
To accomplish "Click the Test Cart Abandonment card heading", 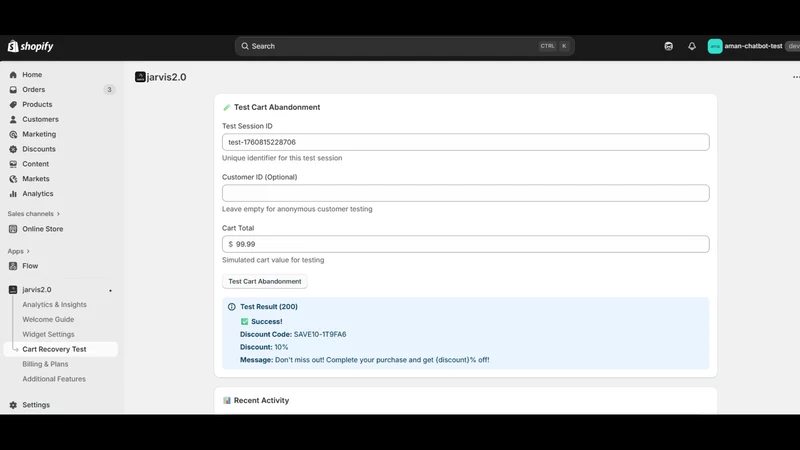I will coord(277,107).
